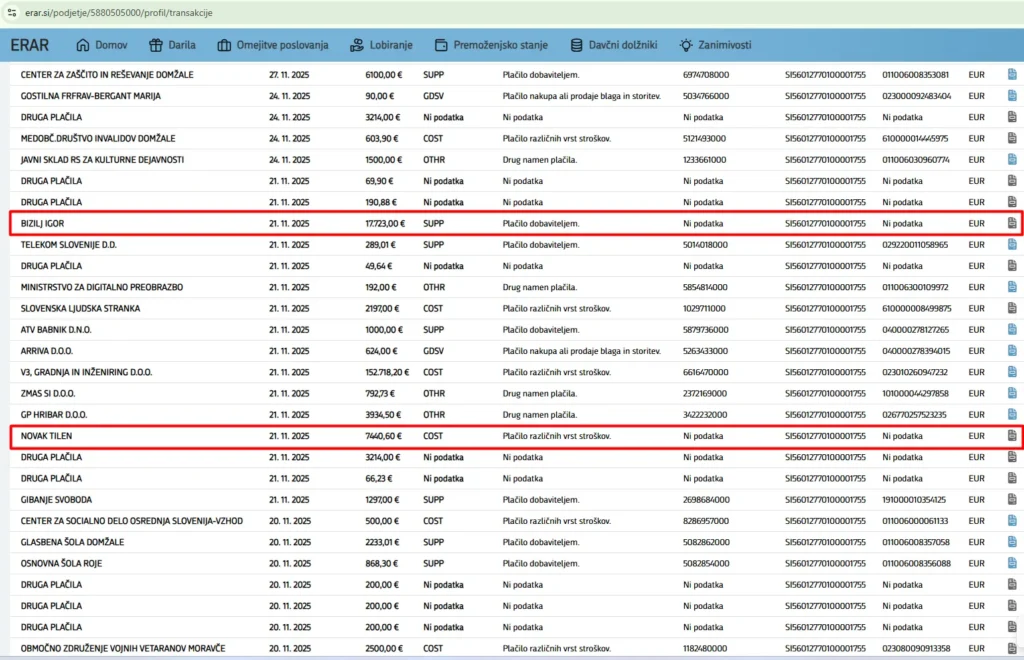The height and width of the screenshot is (660, 1024).
Task: Click the ERAR logo
Action: 30,45
